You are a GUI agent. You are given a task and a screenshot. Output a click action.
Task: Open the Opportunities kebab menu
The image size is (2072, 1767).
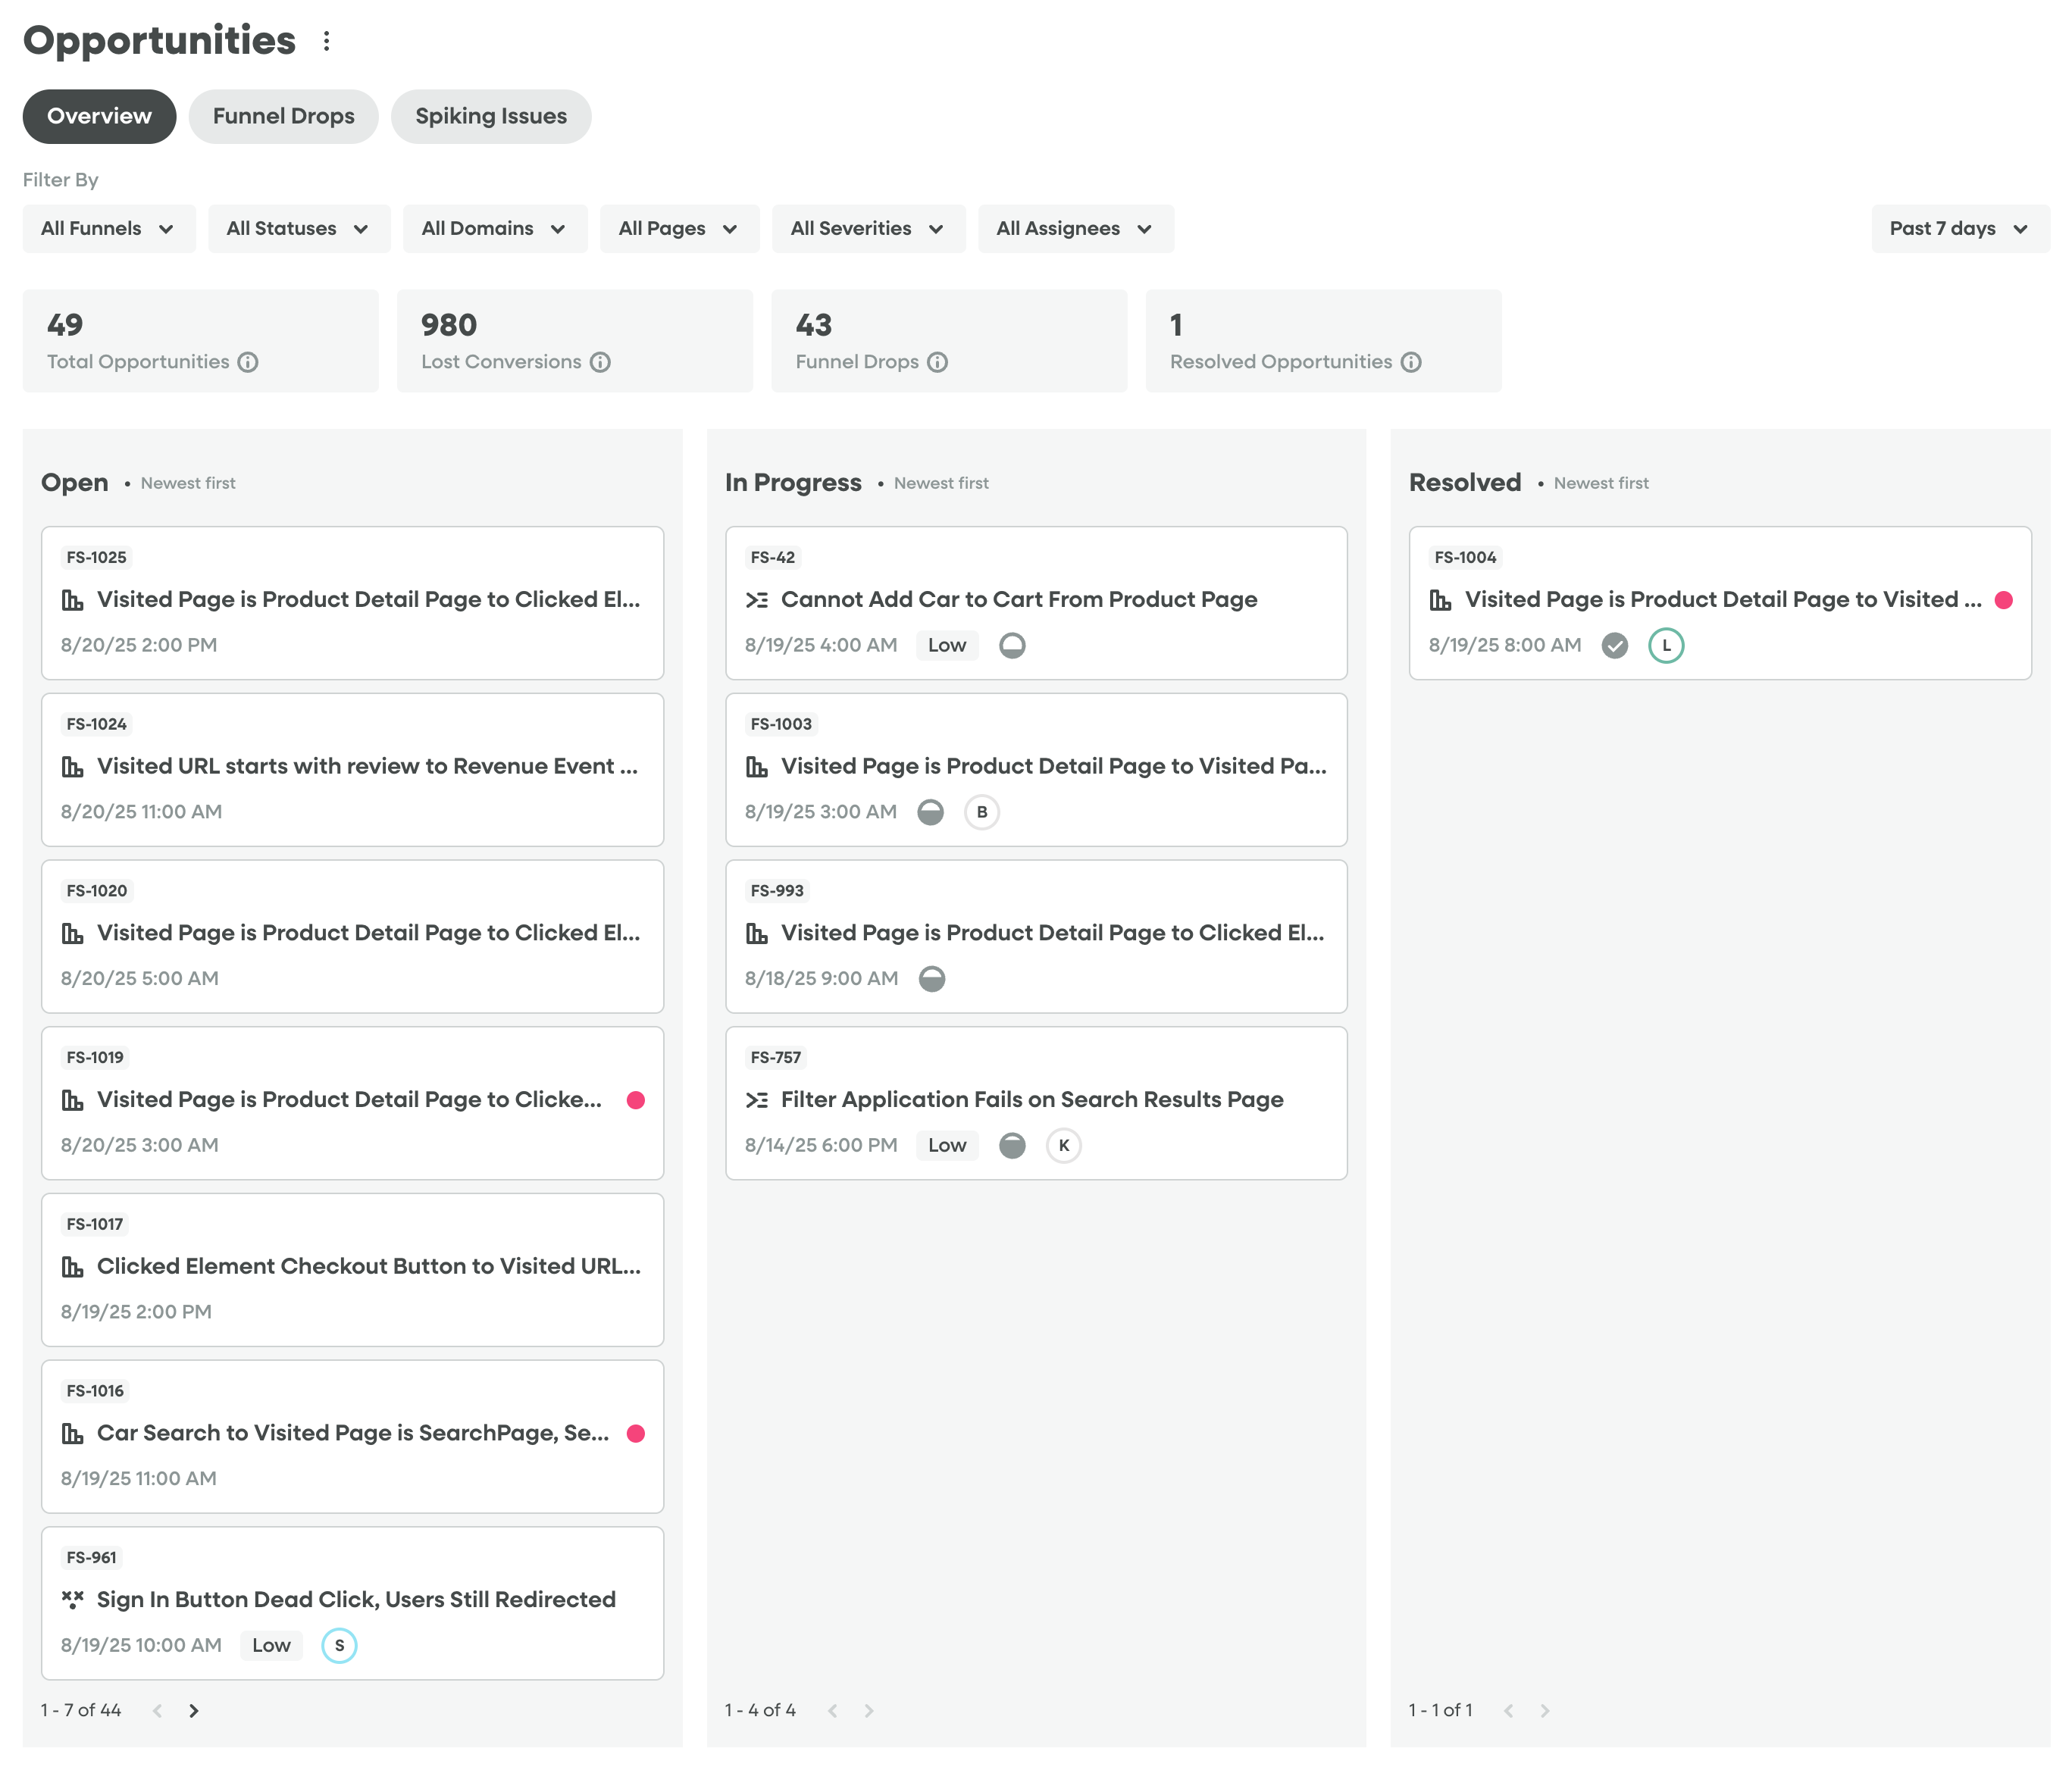point(326,41)
